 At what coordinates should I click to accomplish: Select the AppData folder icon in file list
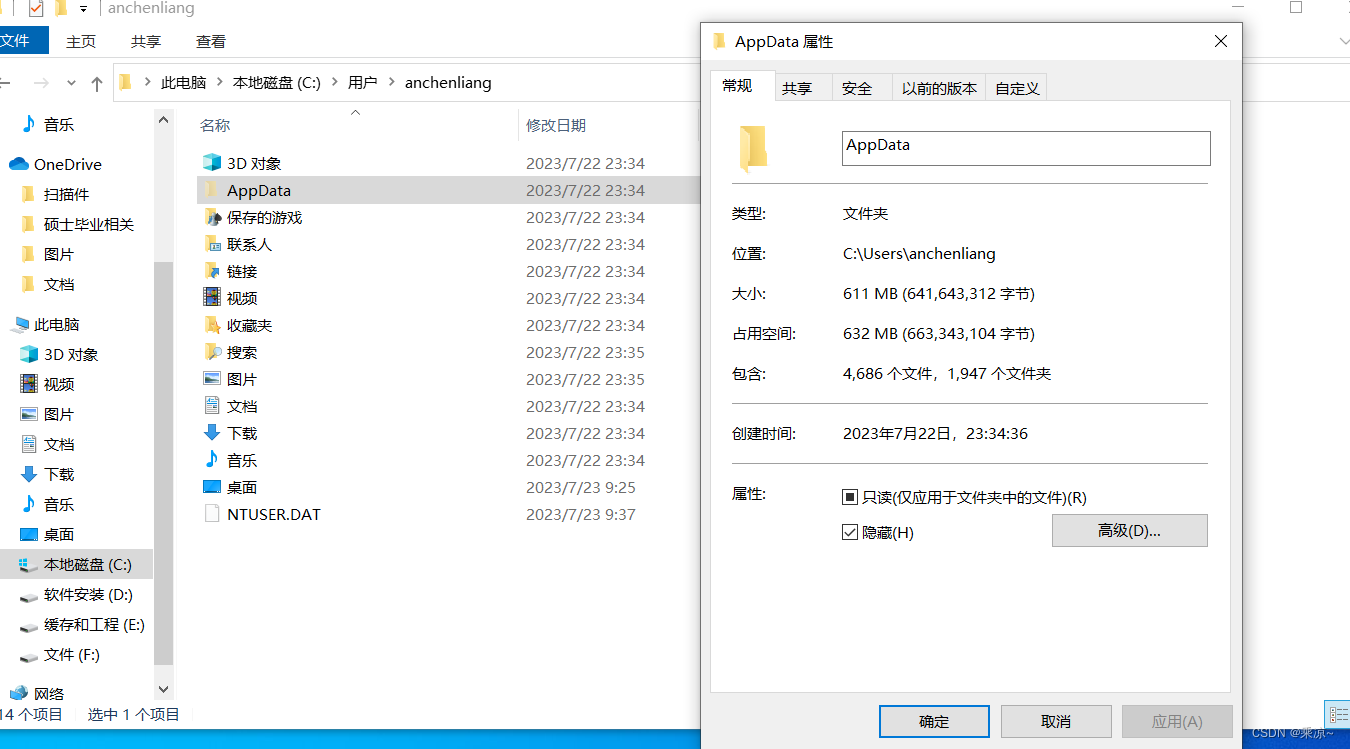[211, 190]
